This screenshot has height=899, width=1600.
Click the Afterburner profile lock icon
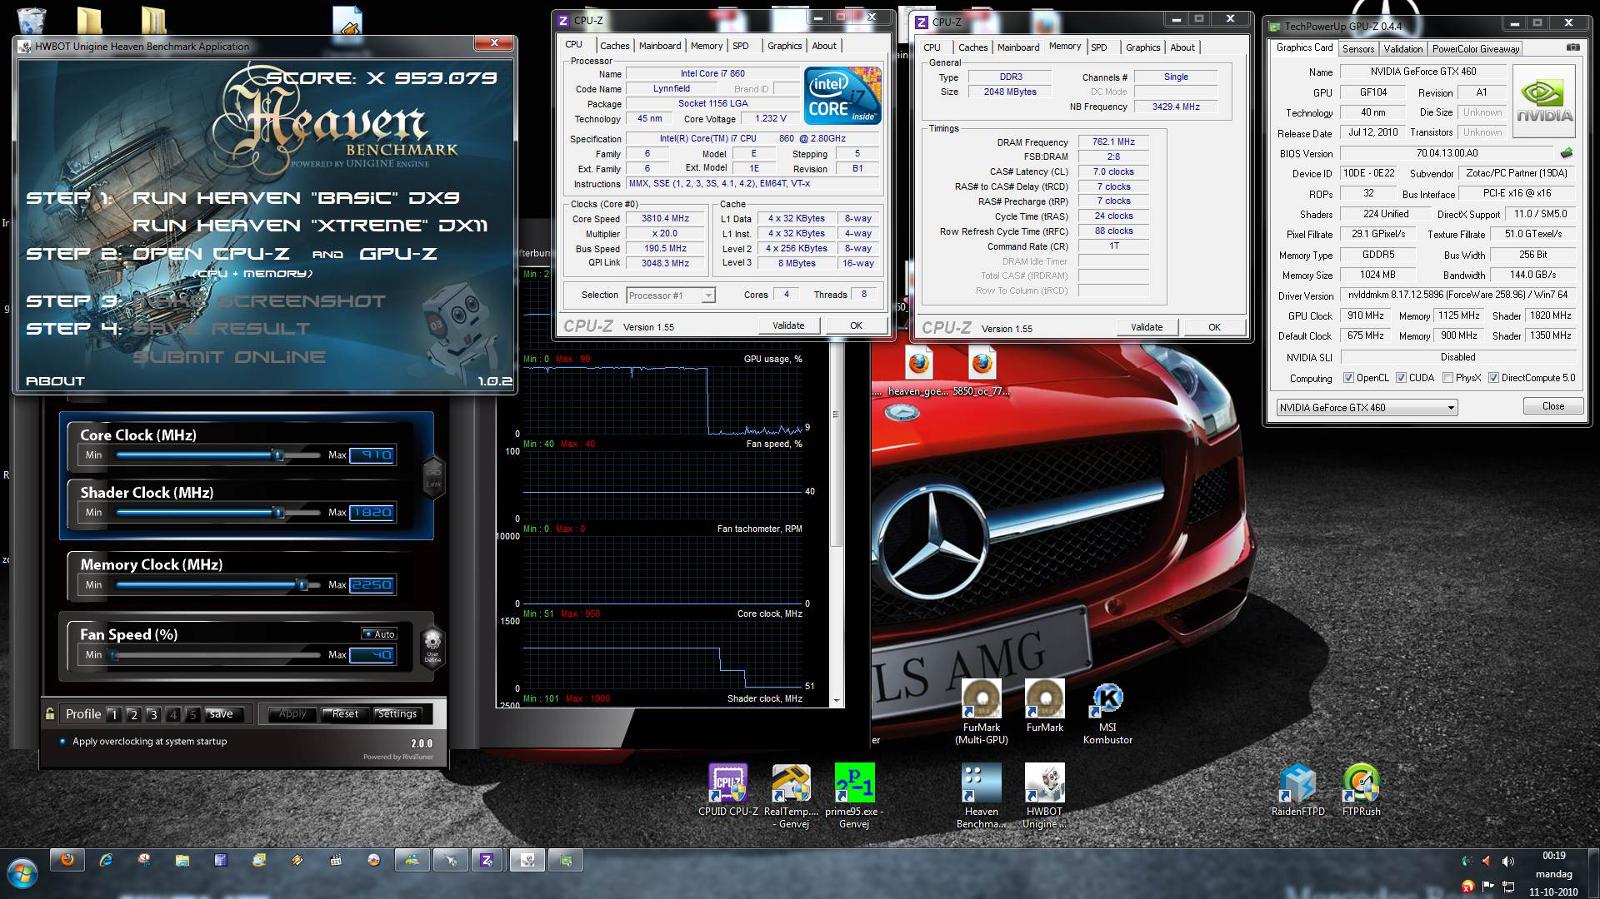(50, 713)
